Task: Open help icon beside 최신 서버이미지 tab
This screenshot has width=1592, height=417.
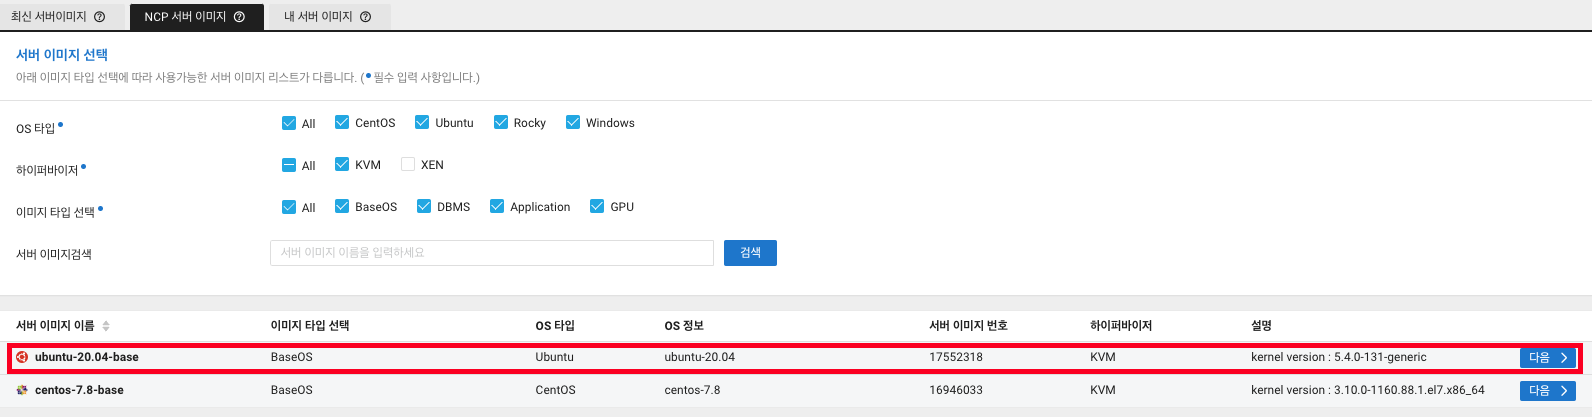Action: (100, 17)
